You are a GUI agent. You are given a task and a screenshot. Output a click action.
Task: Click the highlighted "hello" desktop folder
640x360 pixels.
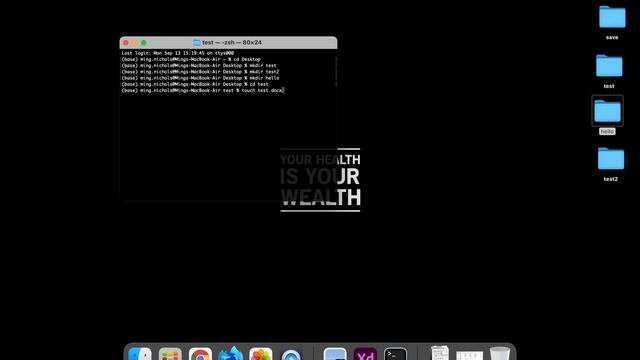click(x=607, y=111)
